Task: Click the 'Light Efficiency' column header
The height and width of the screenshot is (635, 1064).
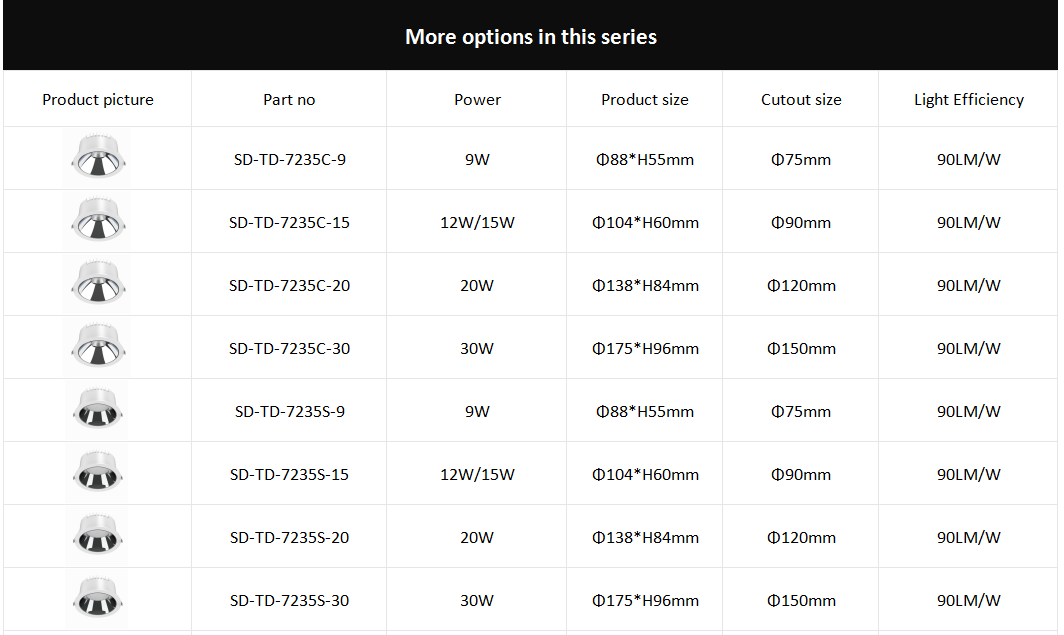Action: [969, 99]
